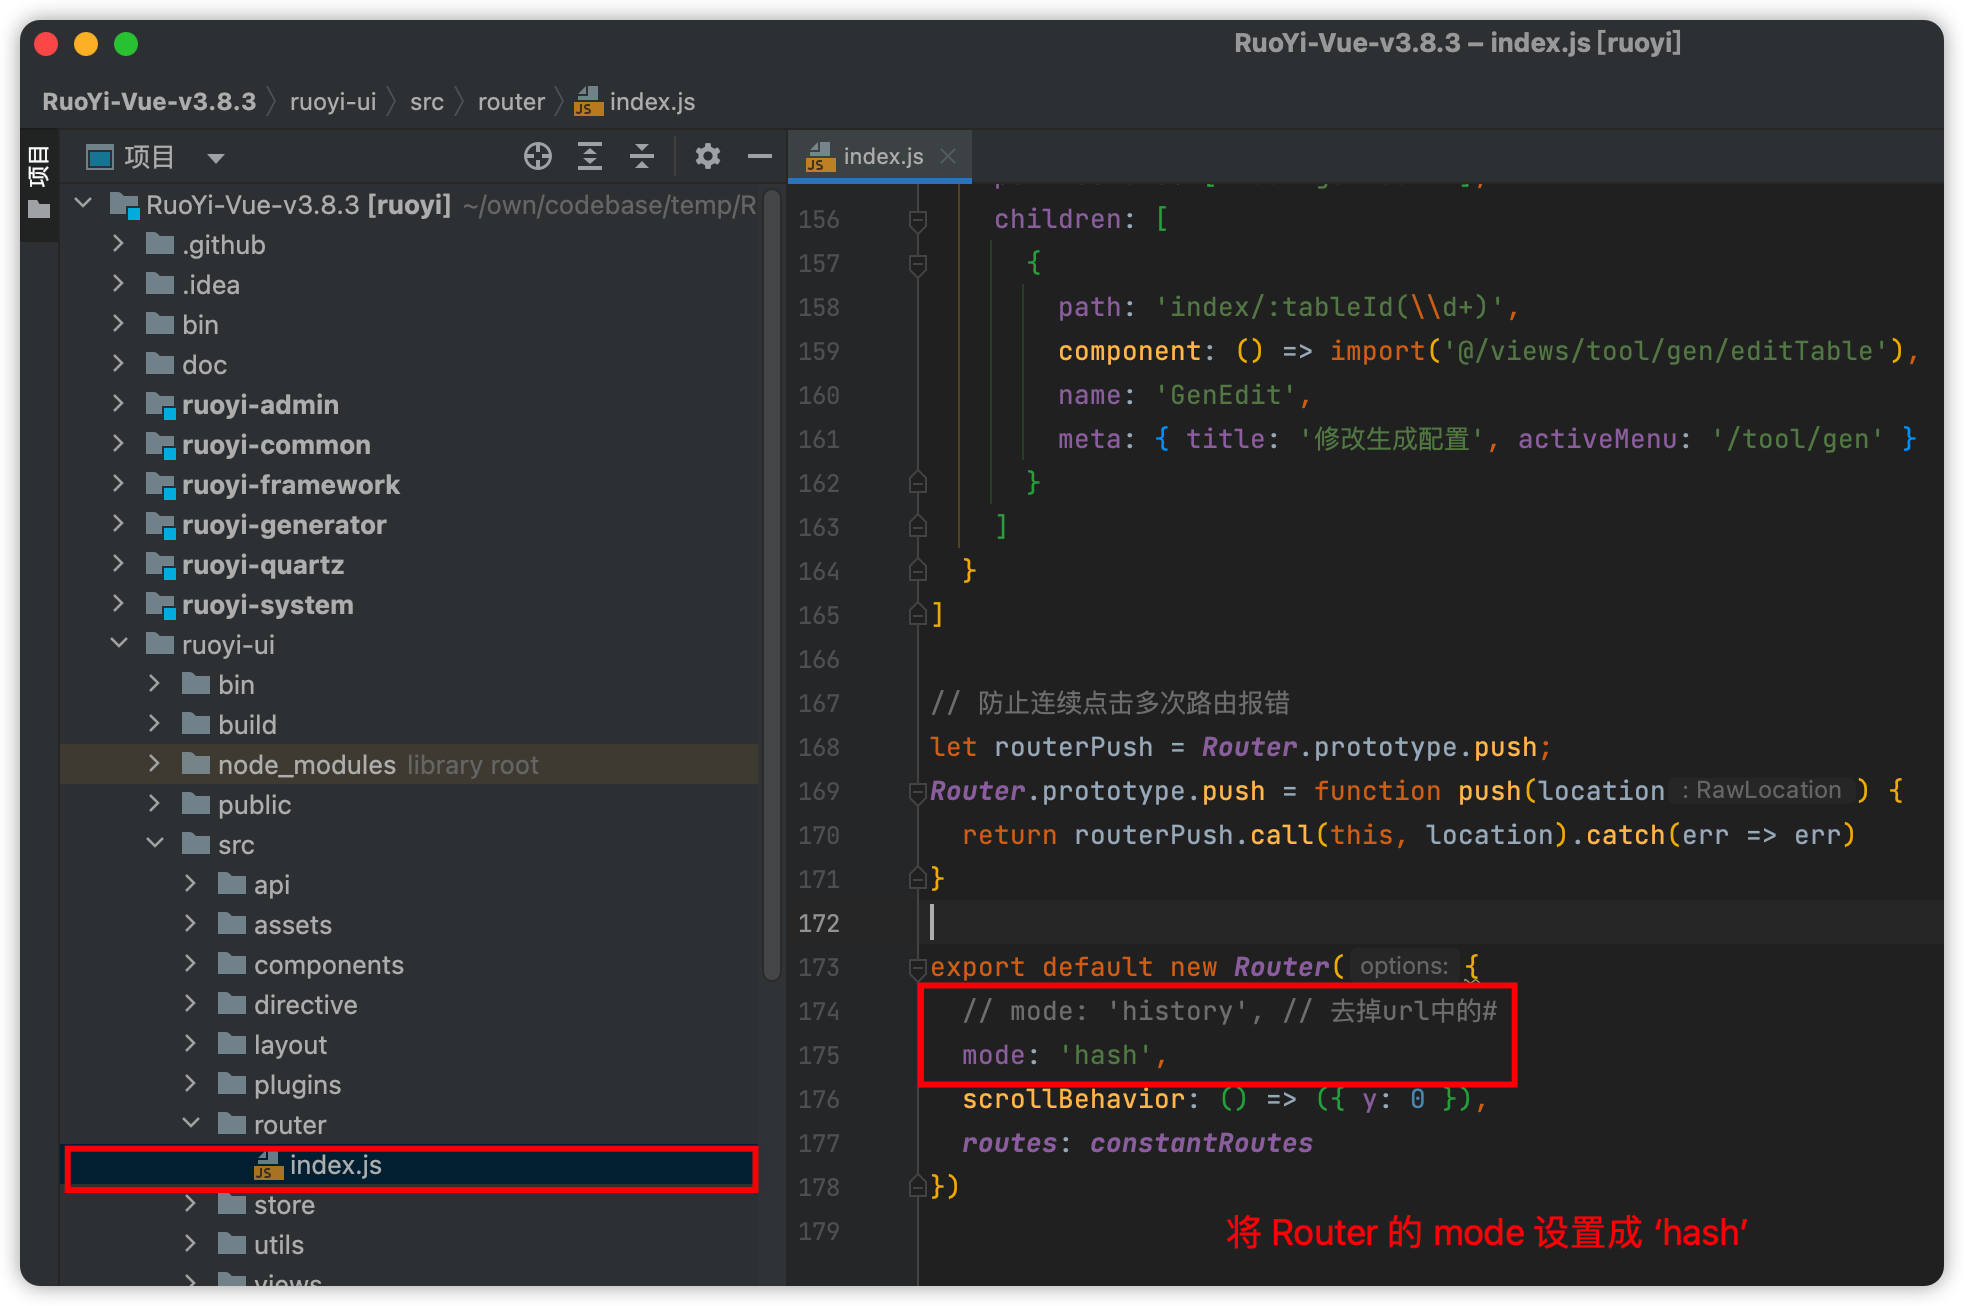This screenshot has width=1964, height=1306.
Task: Select the layout folder
Action: point(290,1045)
